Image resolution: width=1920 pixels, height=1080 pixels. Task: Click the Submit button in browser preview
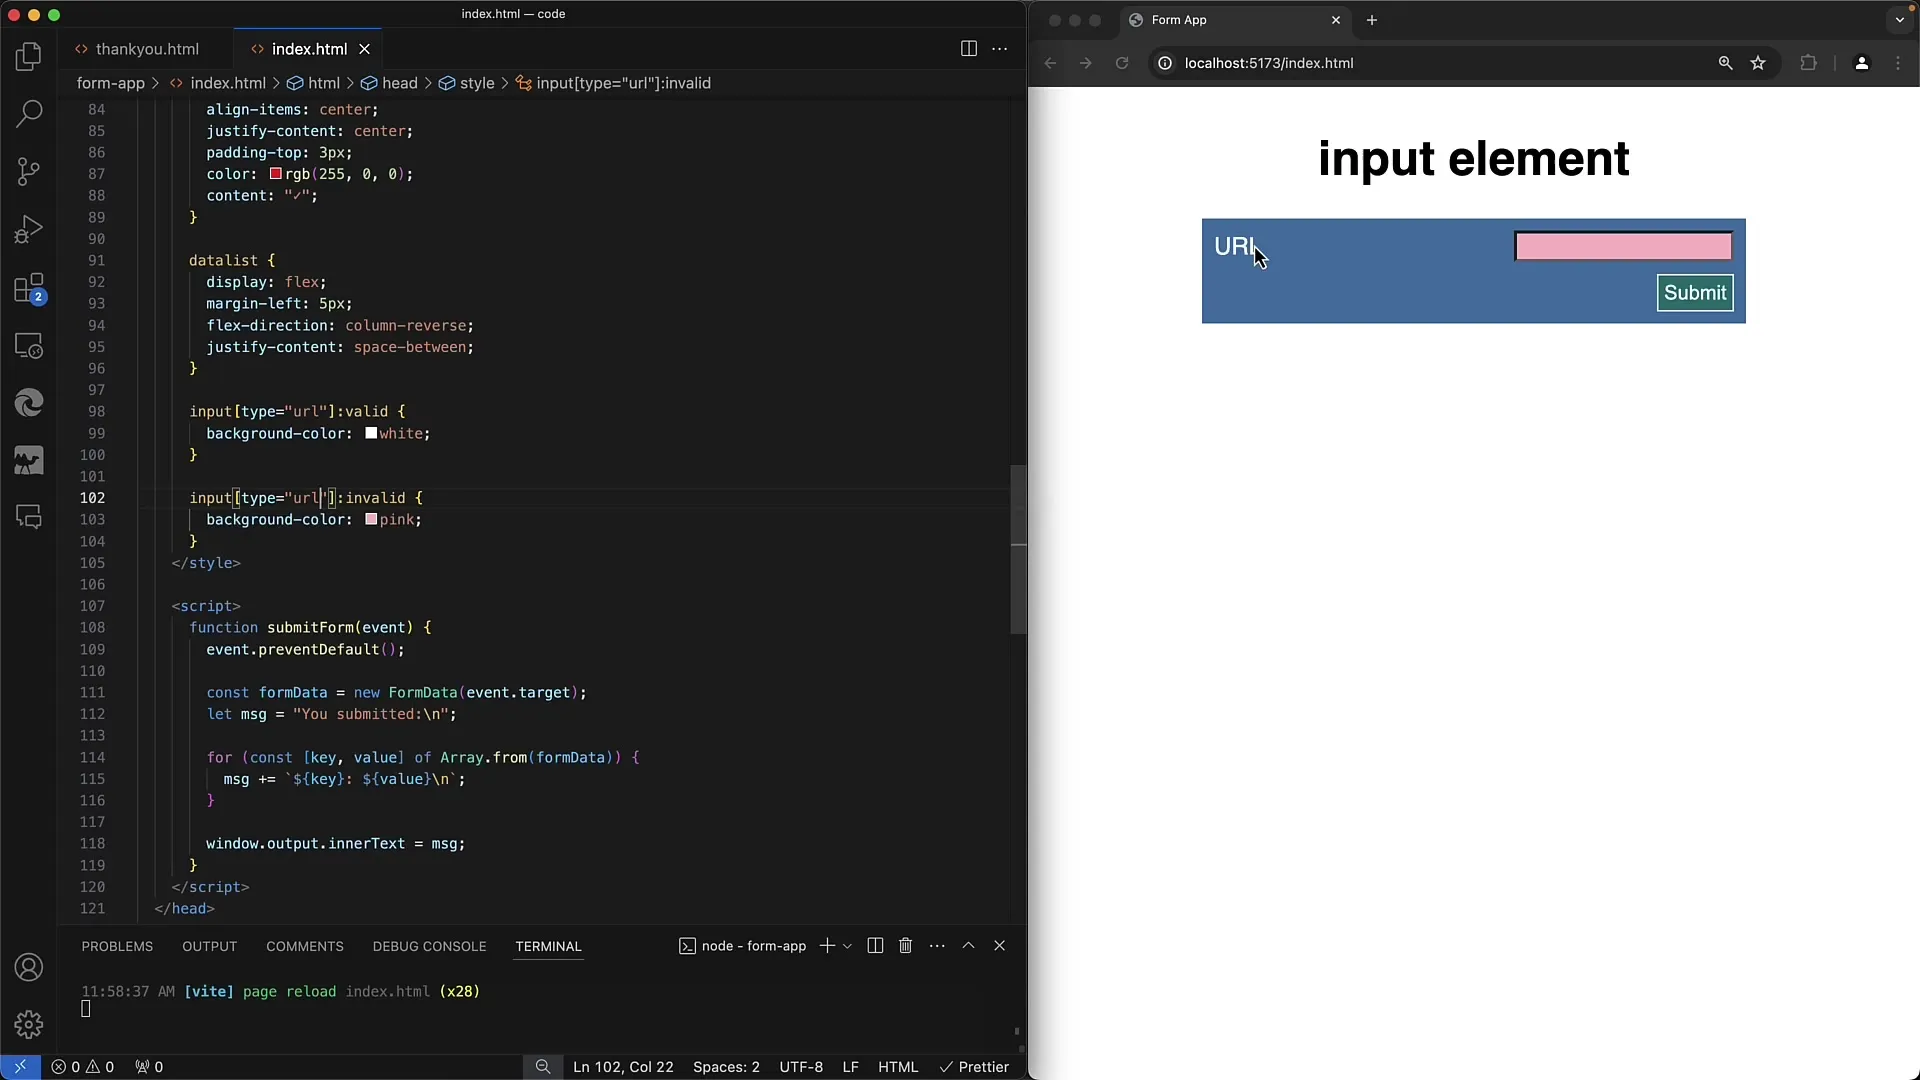(x=1695, y=291)
